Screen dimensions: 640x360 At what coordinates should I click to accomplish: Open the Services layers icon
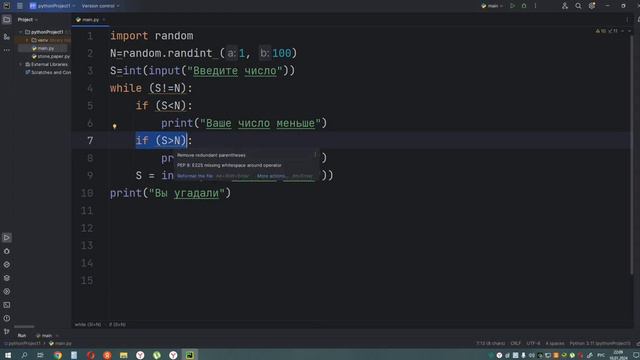pos(7,278)
